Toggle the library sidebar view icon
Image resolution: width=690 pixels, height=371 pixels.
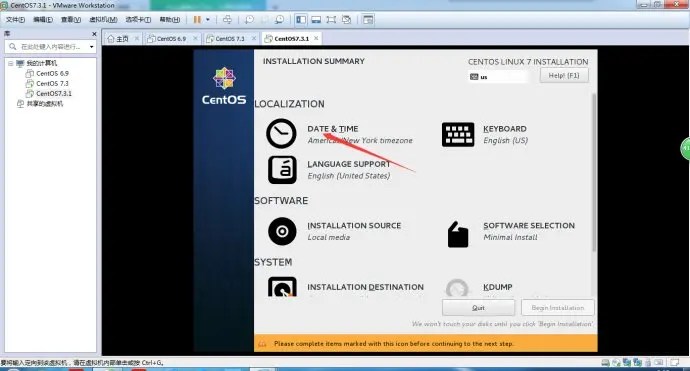(x=301, y=19)
